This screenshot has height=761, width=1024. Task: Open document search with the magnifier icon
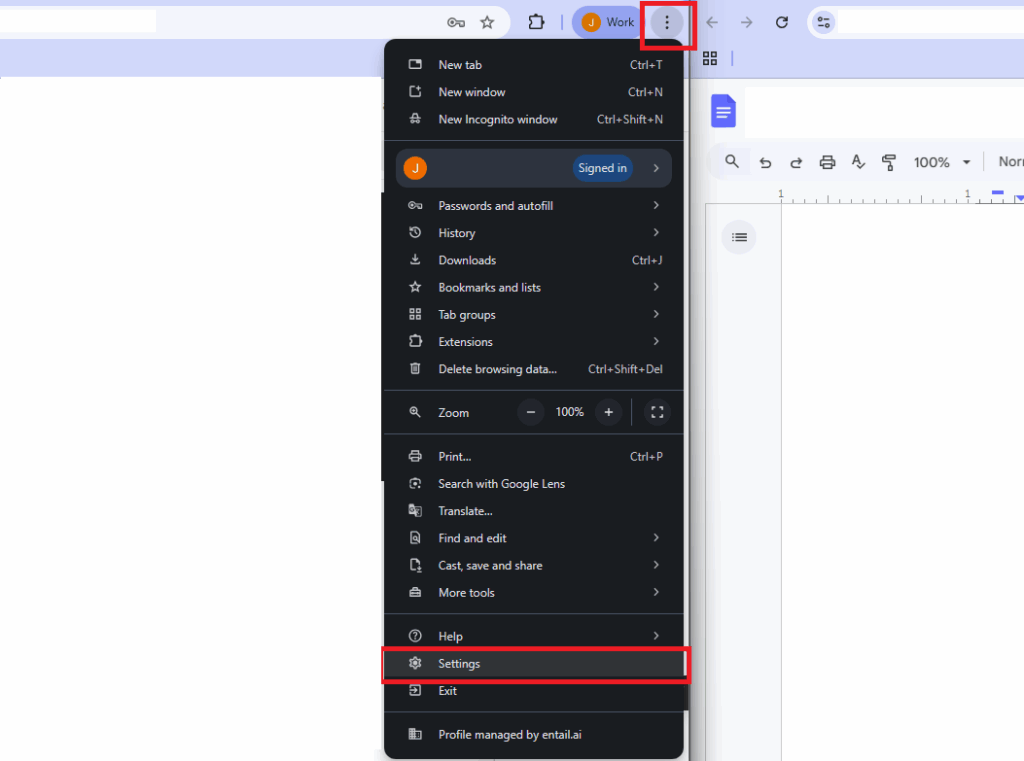tap(731, 161)
